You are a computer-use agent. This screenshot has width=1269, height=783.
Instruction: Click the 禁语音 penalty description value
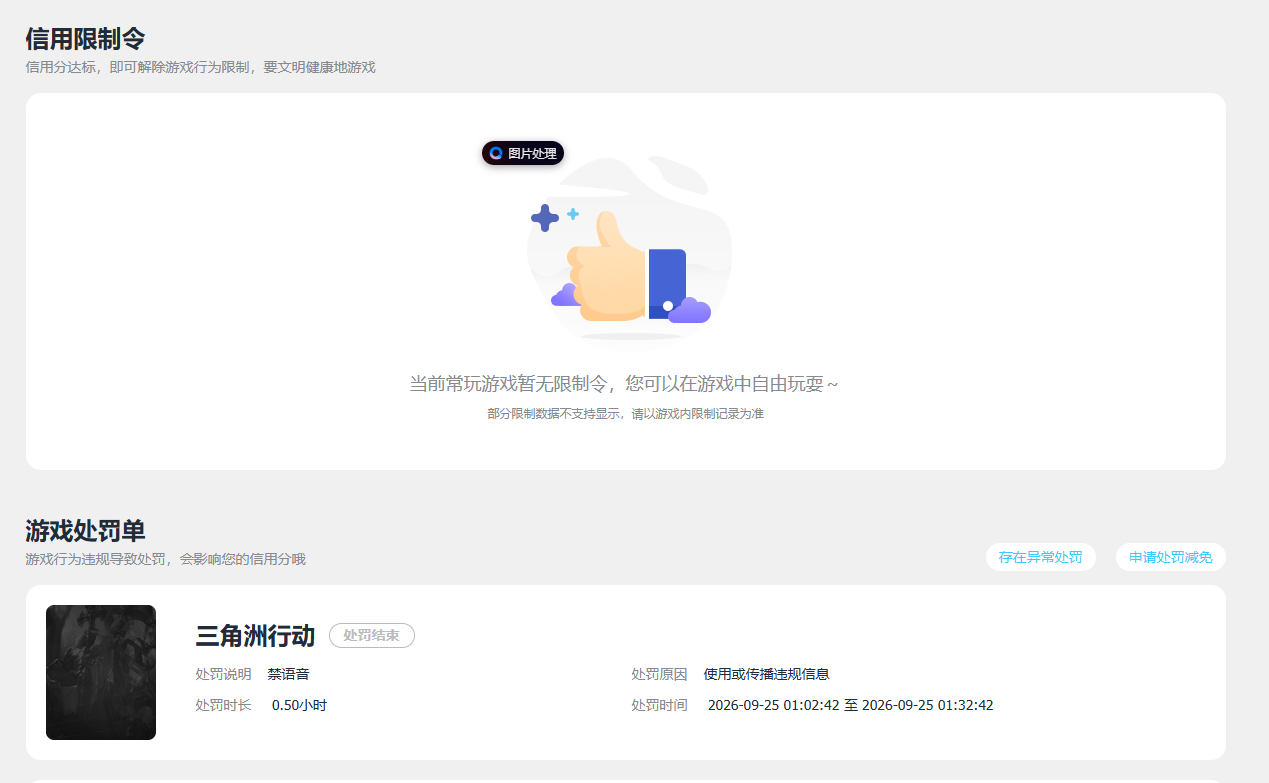(x=288, y=674)
